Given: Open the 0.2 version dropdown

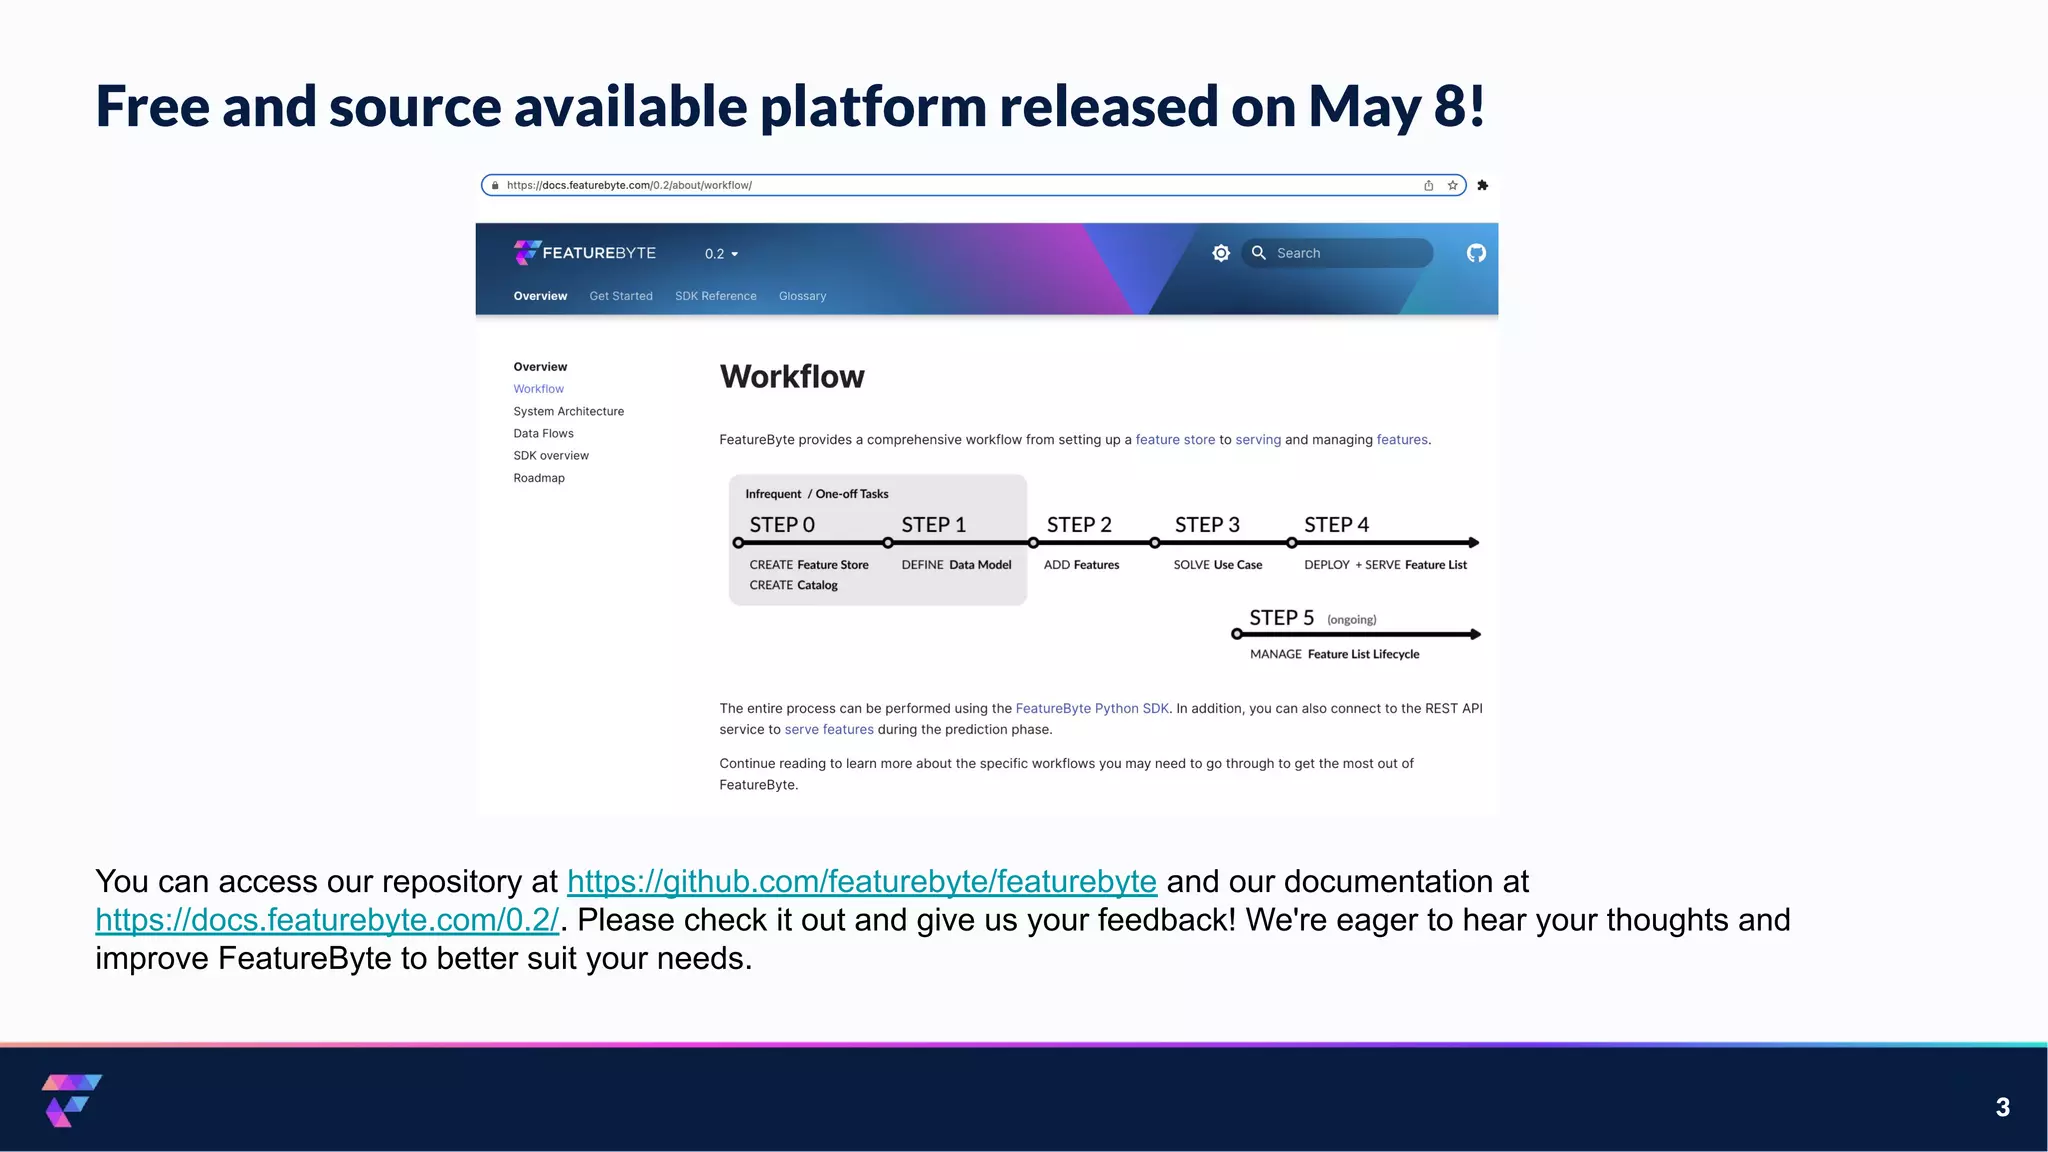Looking at the screenshot, I should point(721,254).
